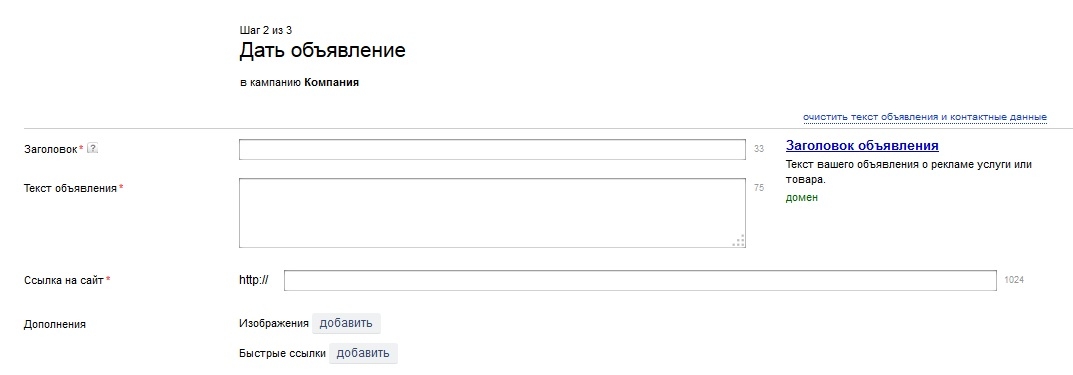Screen dimensions: 1073x375
Task: Open the Заголовок объявления preview link
Action: (862, 146)
